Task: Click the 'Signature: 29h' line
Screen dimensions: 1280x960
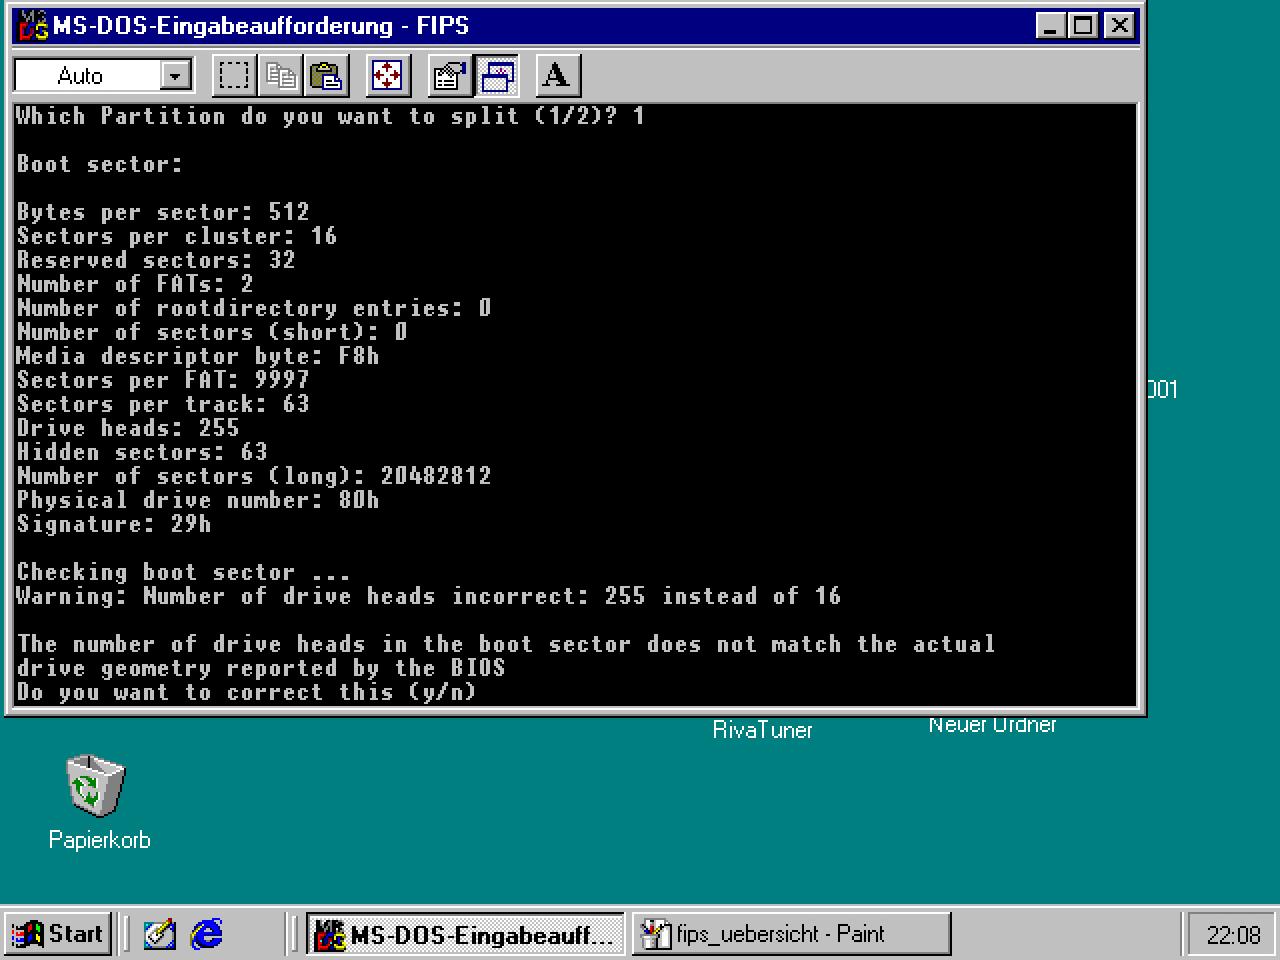Action: [114, 524]
